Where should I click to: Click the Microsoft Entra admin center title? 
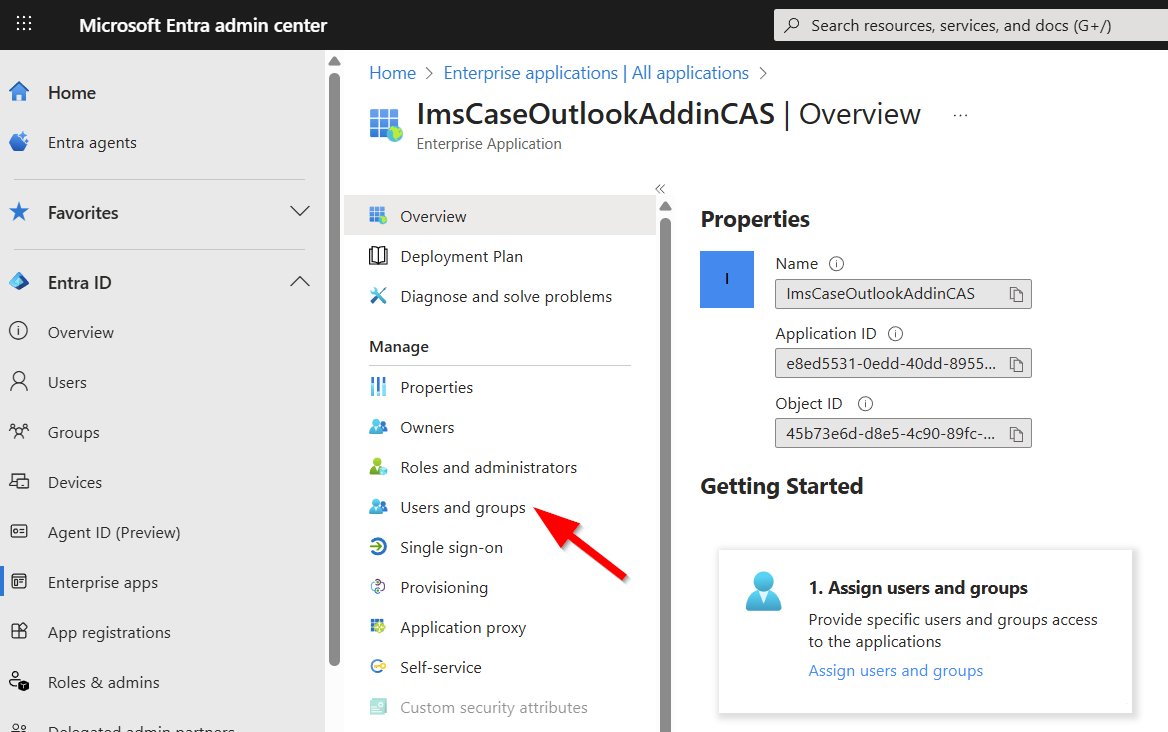click(203, 25)
